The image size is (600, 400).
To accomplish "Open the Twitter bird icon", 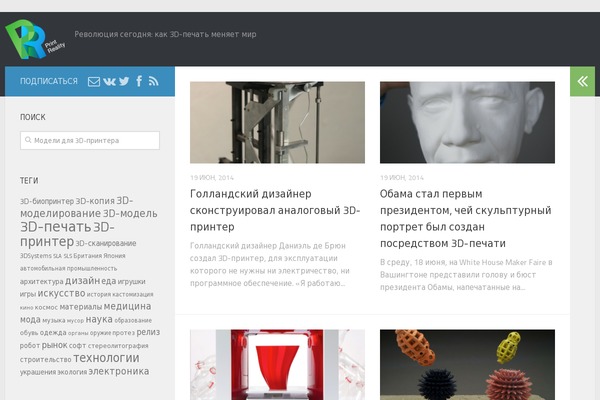I will coord(124,81).
